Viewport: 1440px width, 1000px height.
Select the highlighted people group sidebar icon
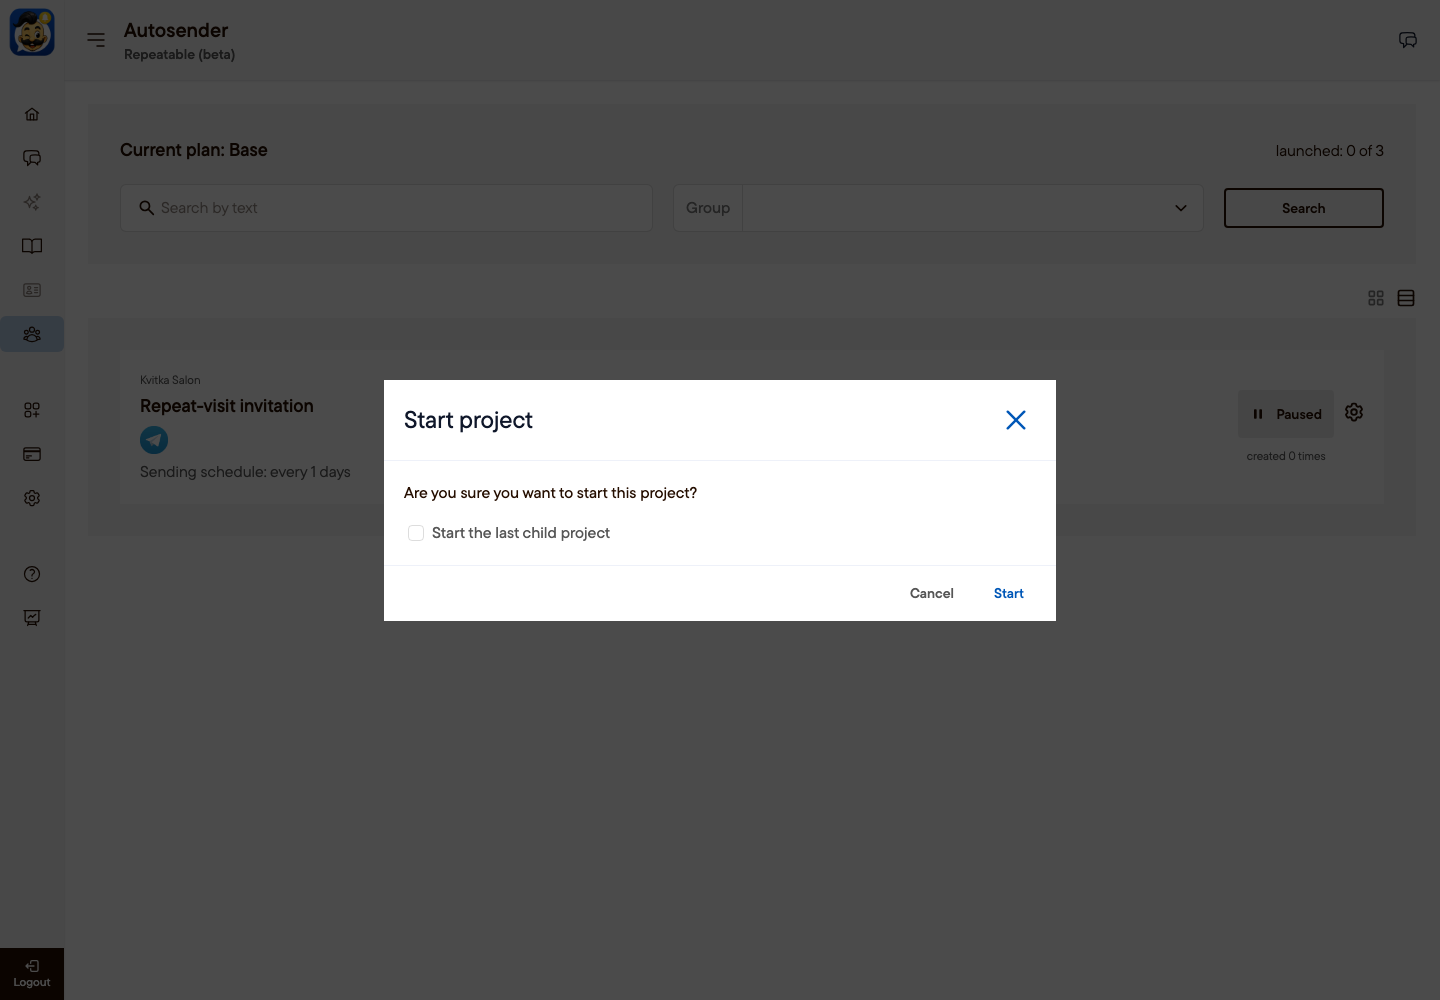32,334
